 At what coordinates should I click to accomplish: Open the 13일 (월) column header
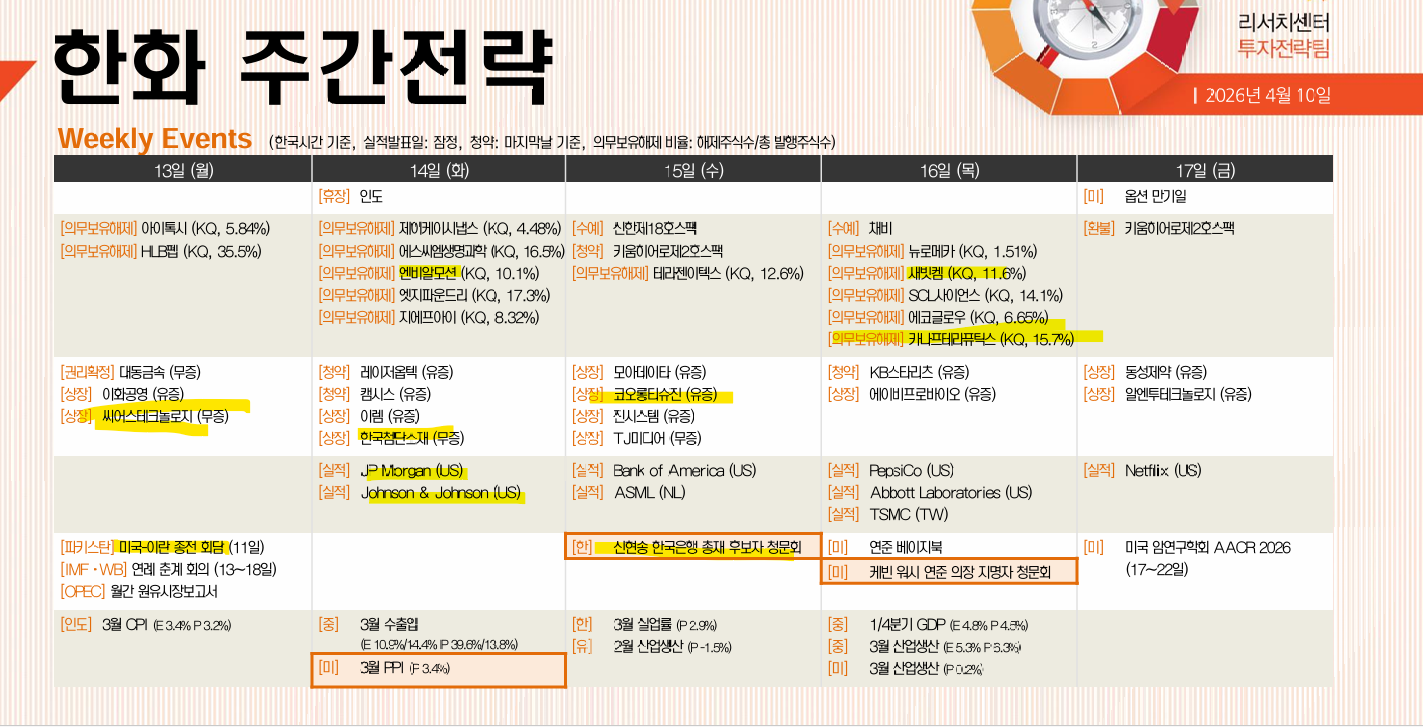pyautogui.click(x=182, y=168)
